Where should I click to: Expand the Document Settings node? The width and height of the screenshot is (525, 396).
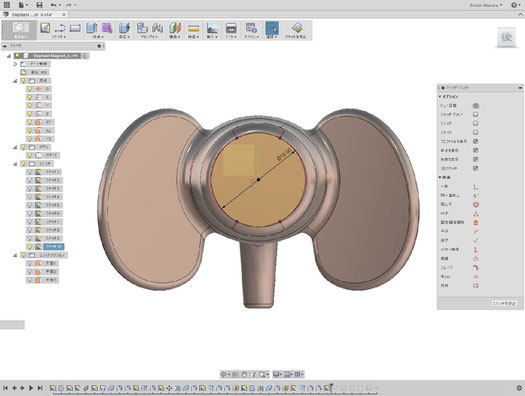pyautogui.click(x=15, y=64)
